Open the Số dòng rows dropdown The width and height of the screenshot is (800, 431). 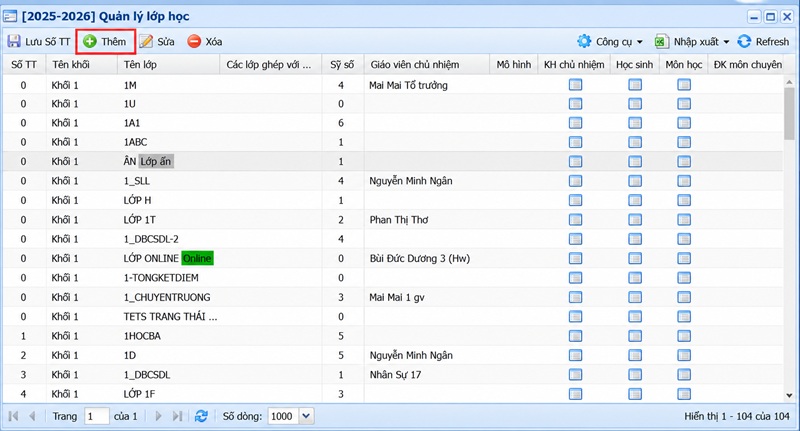pyautogui.click(x=306, y=416)
